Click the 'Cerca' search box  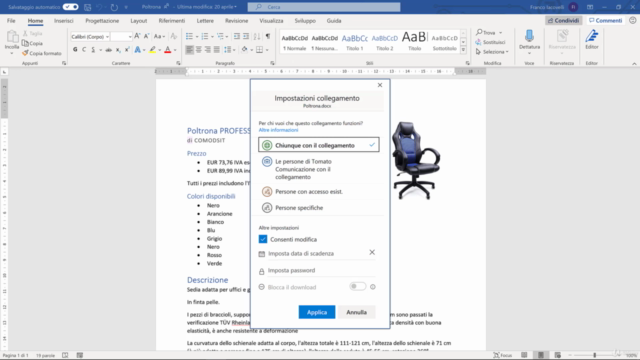click(324, 7)
